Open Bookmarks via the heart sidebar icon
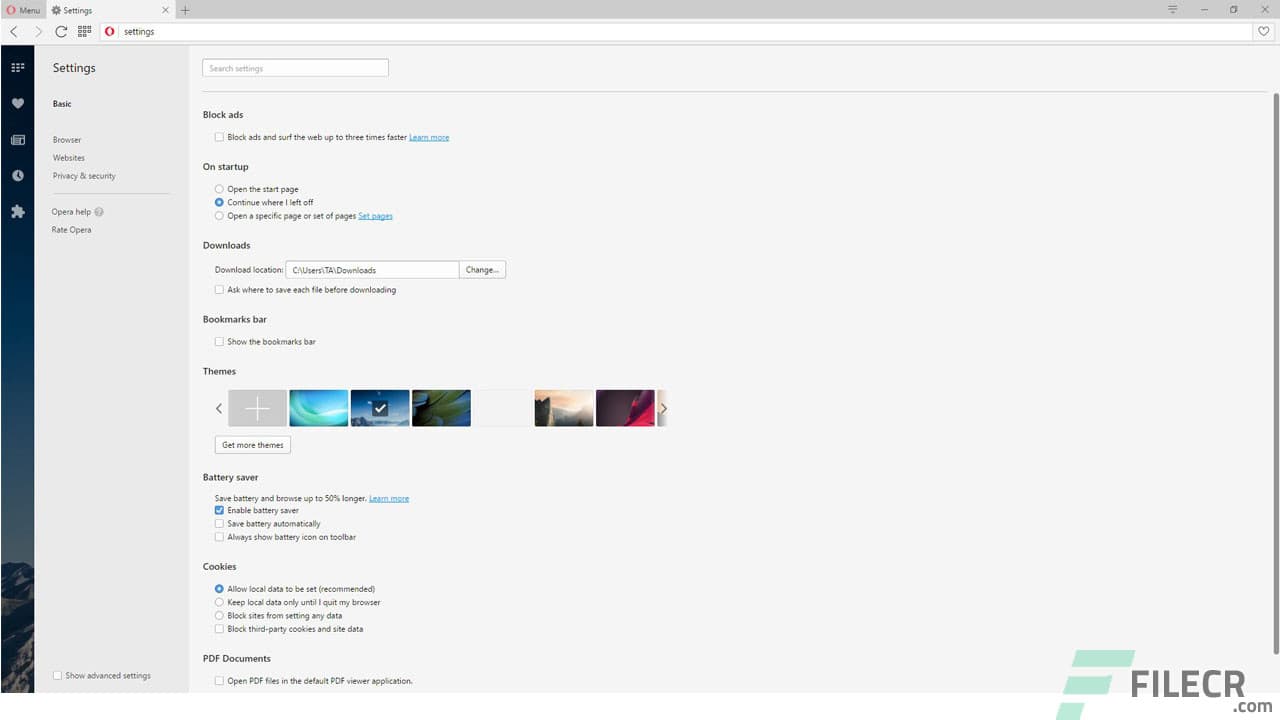The width and height of the screenshot is (1280, 720). pos(17,103)
